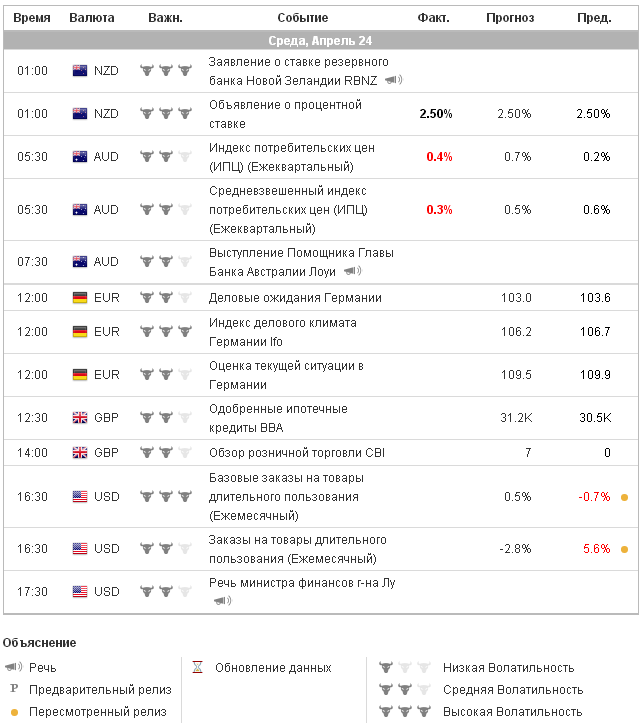Click the hourglass data update icon in legend
644x724 pixels.
[198, 667]
